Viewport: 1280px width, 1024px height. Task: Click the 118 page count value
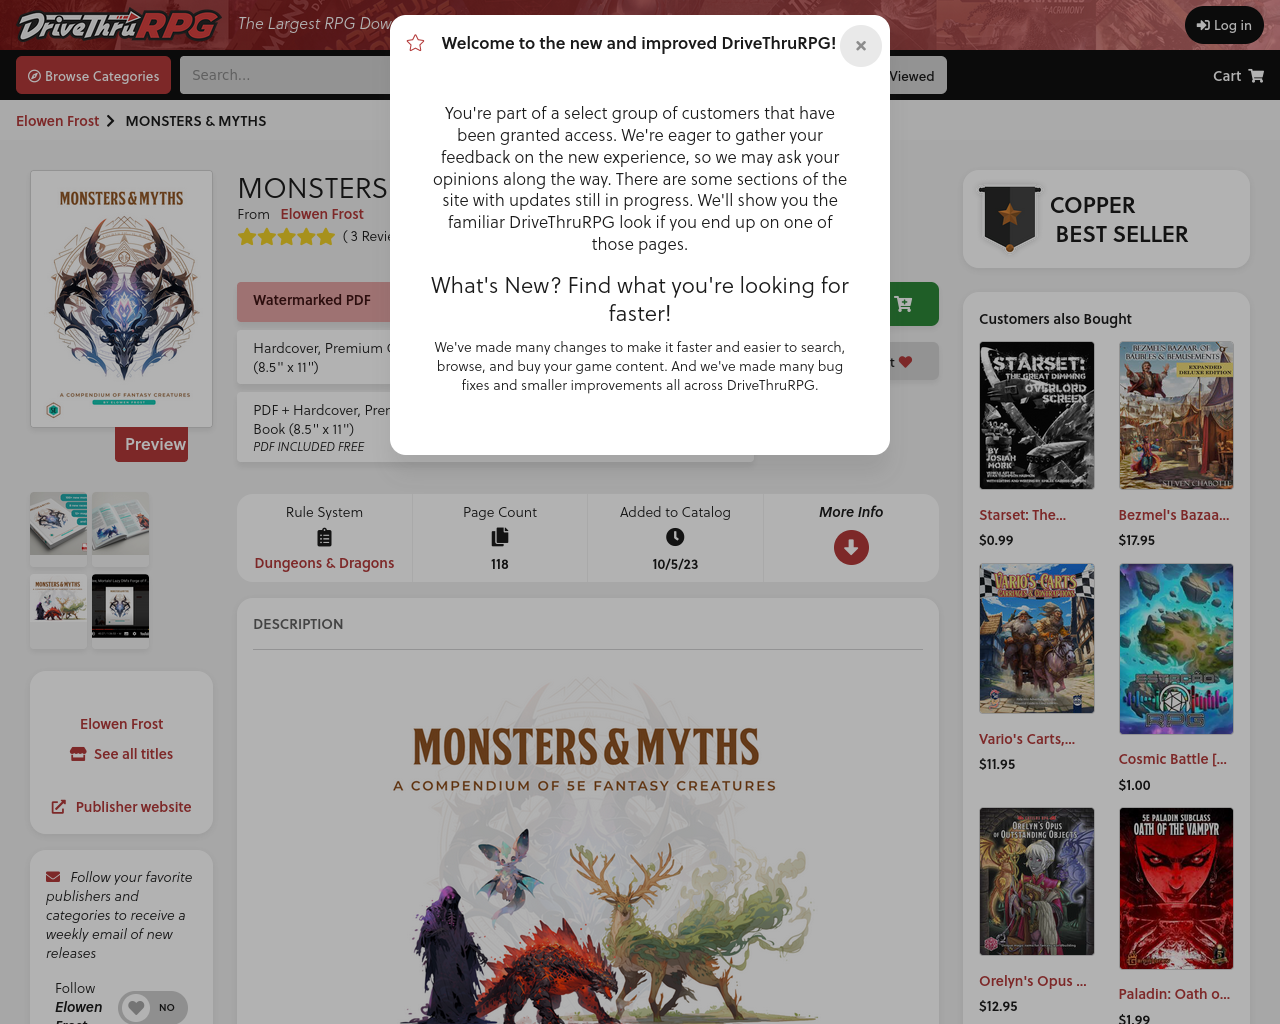[x=500, y=564]
